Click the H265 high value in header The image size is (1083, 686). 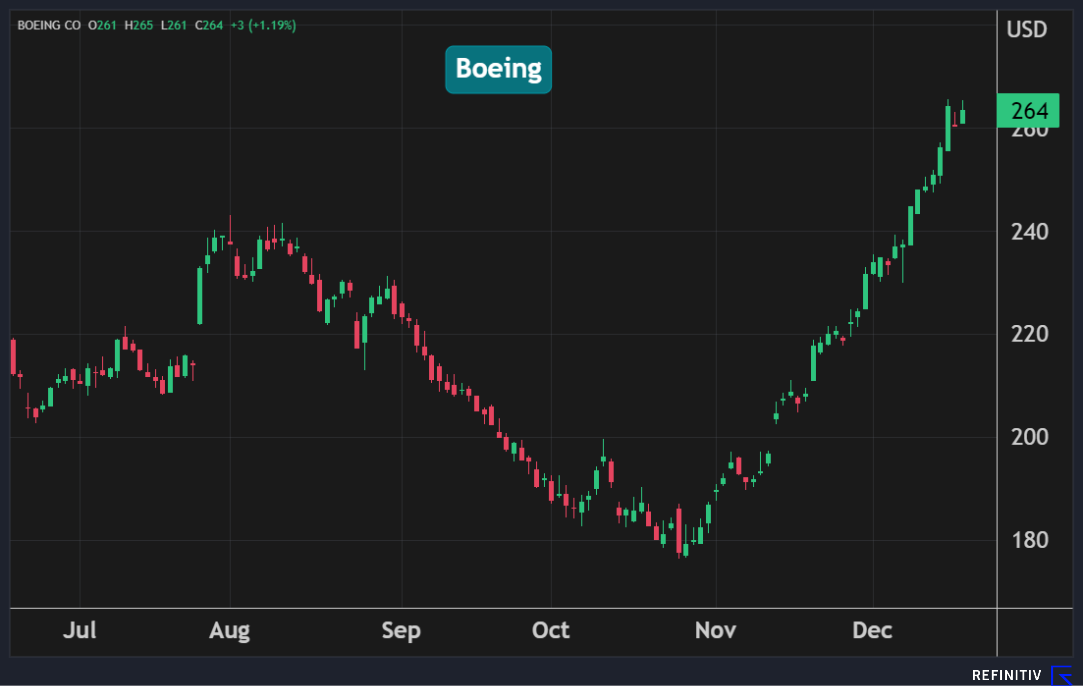(x=140, y=25)
